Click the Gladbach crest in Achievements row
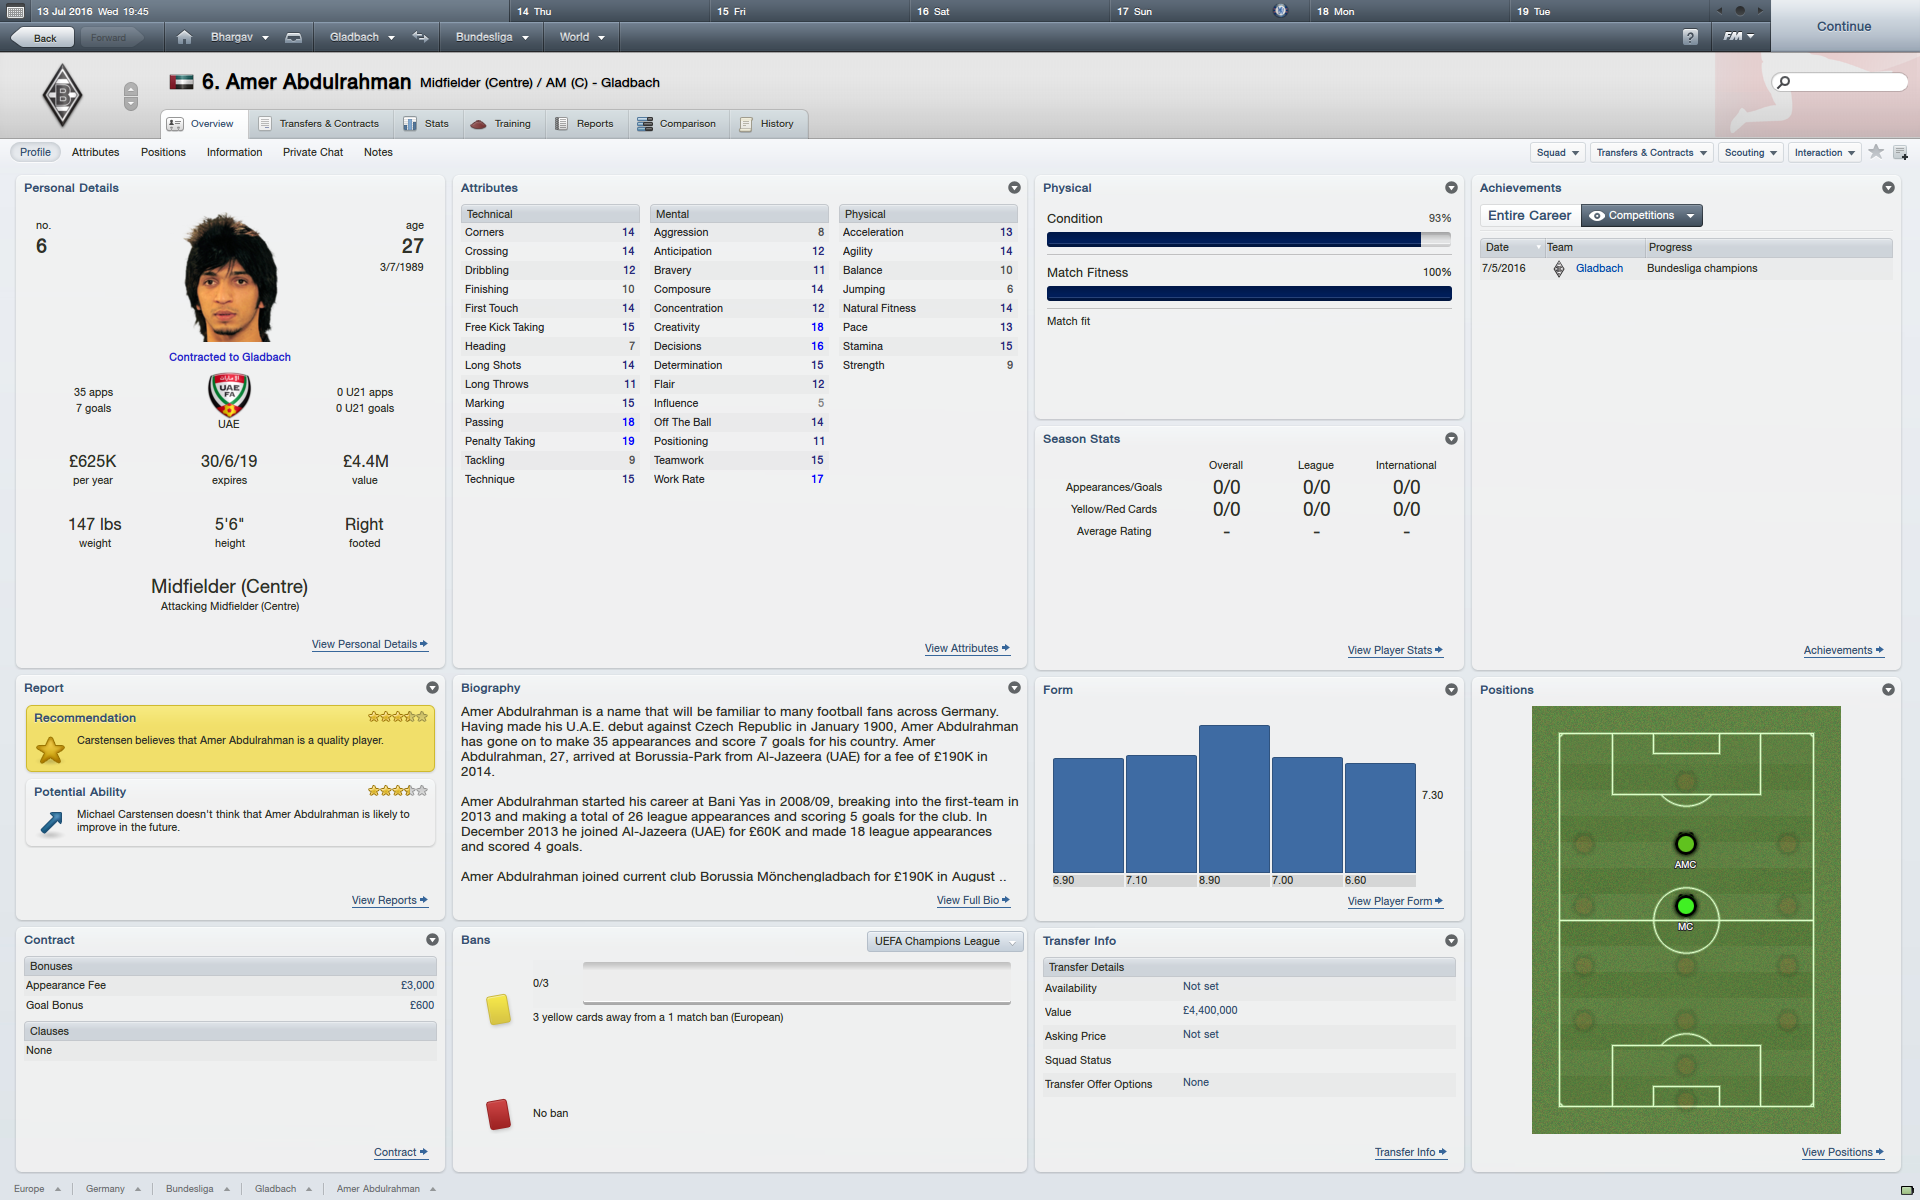The image size is (1920, 1200). coord(1559,269)
